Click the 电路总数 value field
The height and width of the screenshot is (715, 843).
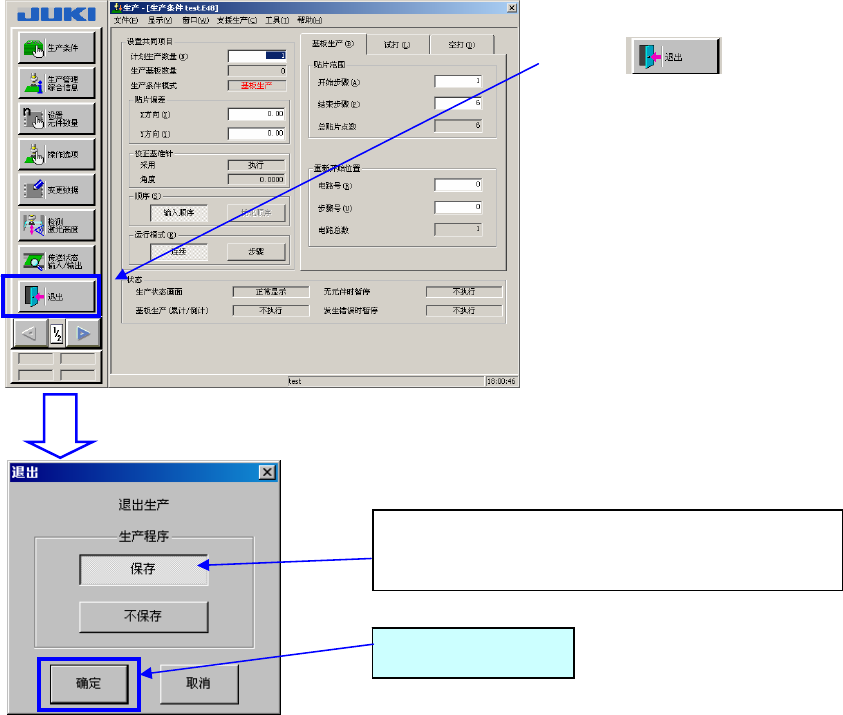coord(458,230)
